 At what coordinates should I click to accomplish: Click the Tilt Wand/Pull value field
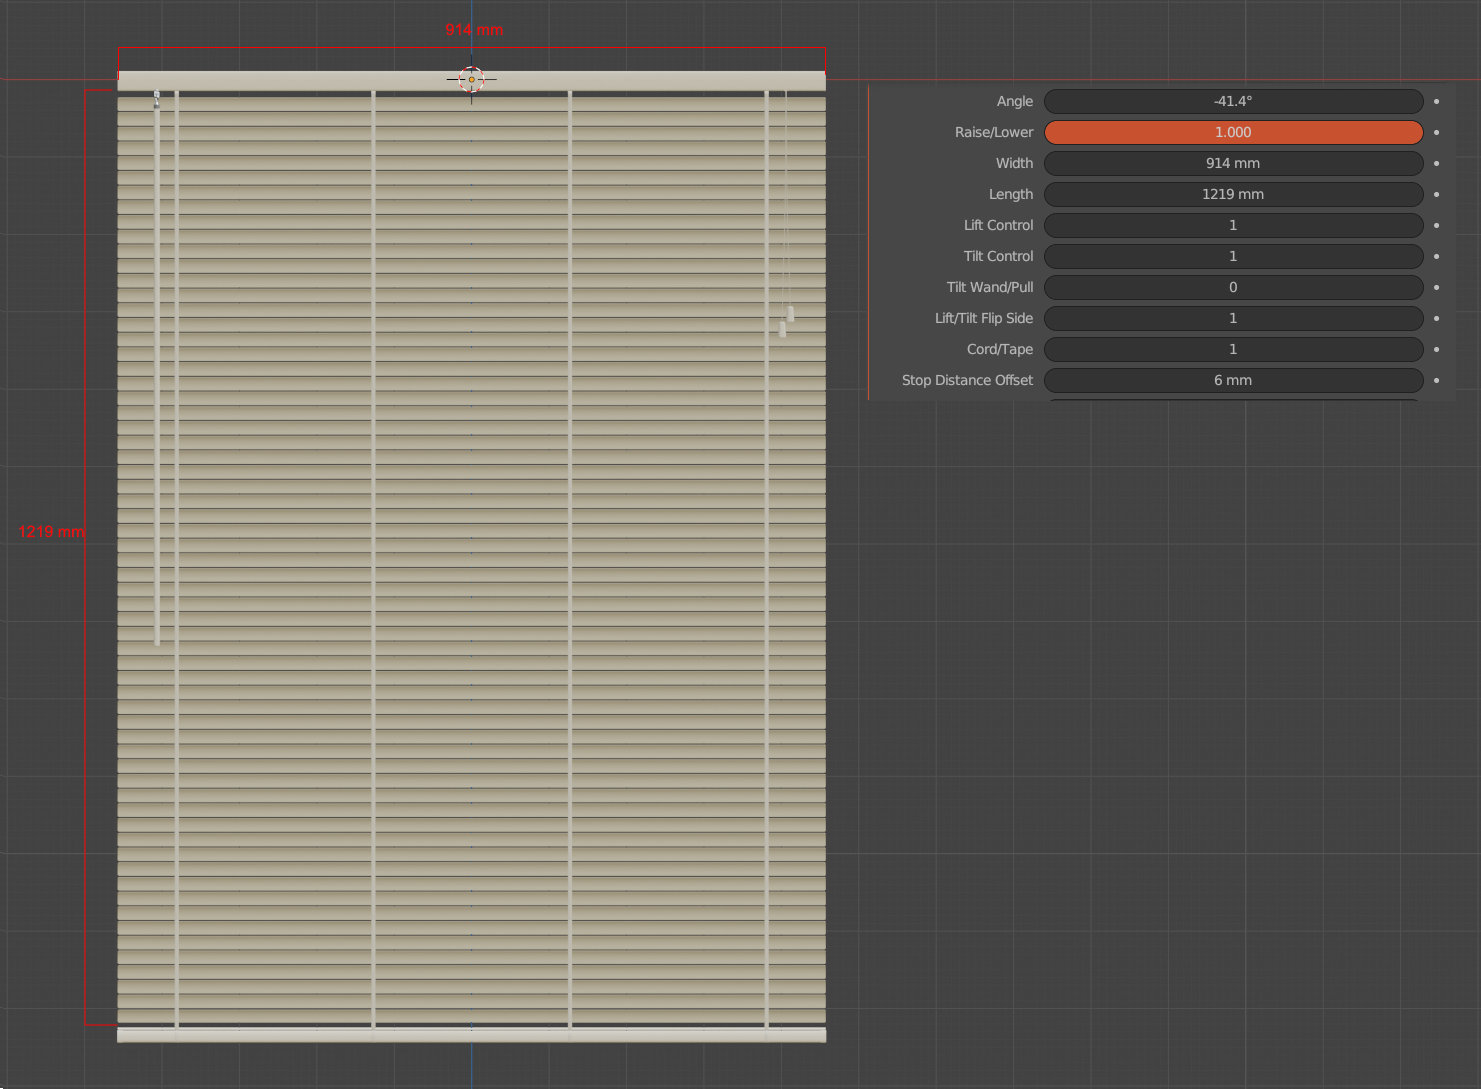tap(1233, 287)
